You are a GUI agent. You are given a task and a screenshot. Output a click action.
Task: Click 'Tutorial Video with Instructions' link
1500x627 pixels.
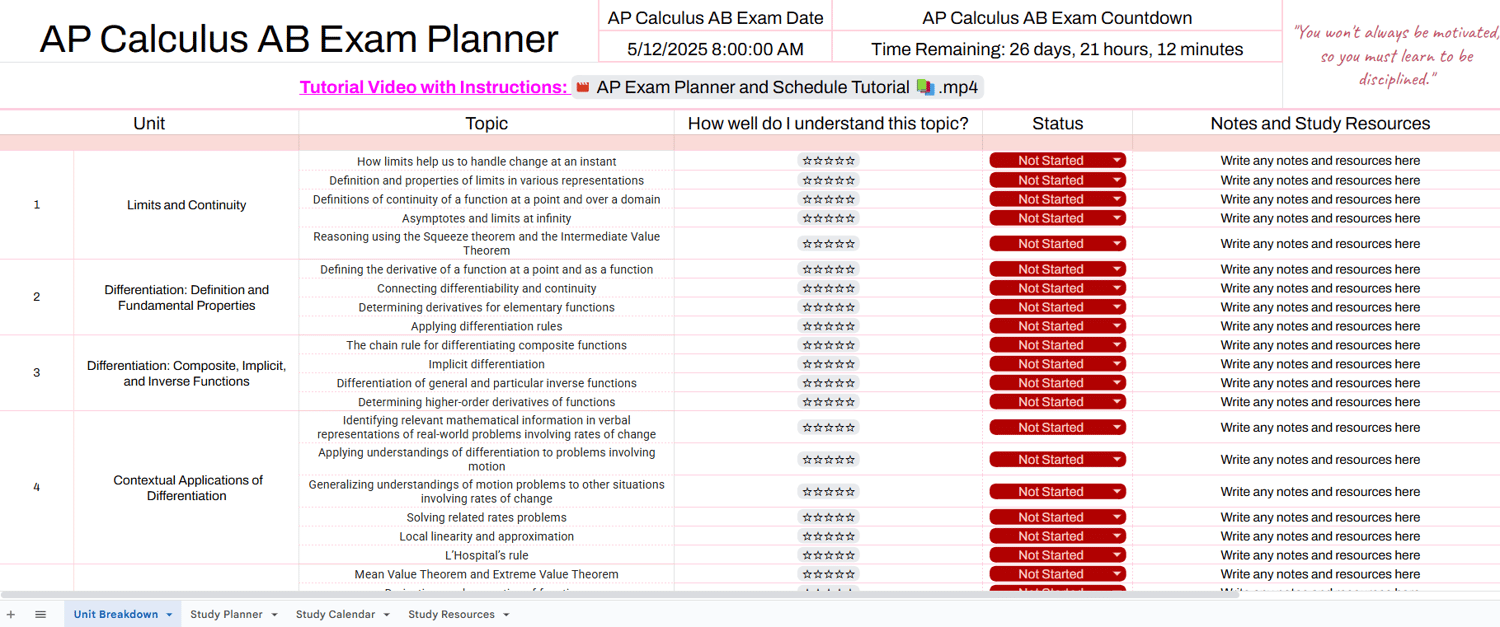click(433, 88)
